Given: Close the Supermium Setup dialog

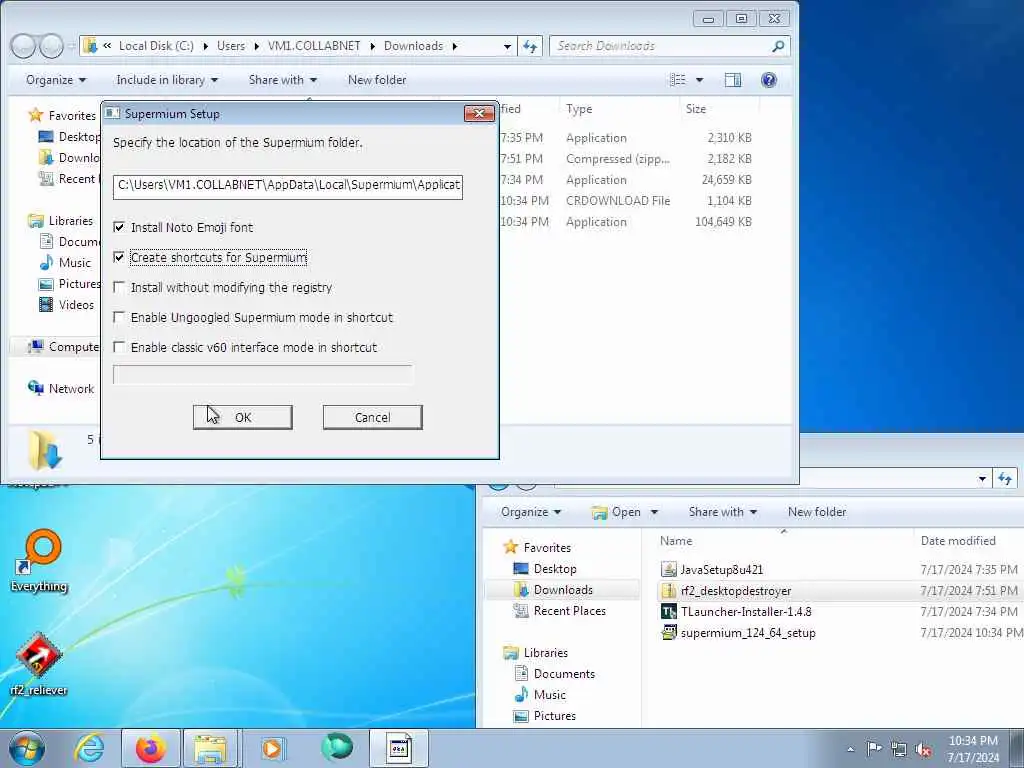Looking at the screenshot, I should pos(479,114).
